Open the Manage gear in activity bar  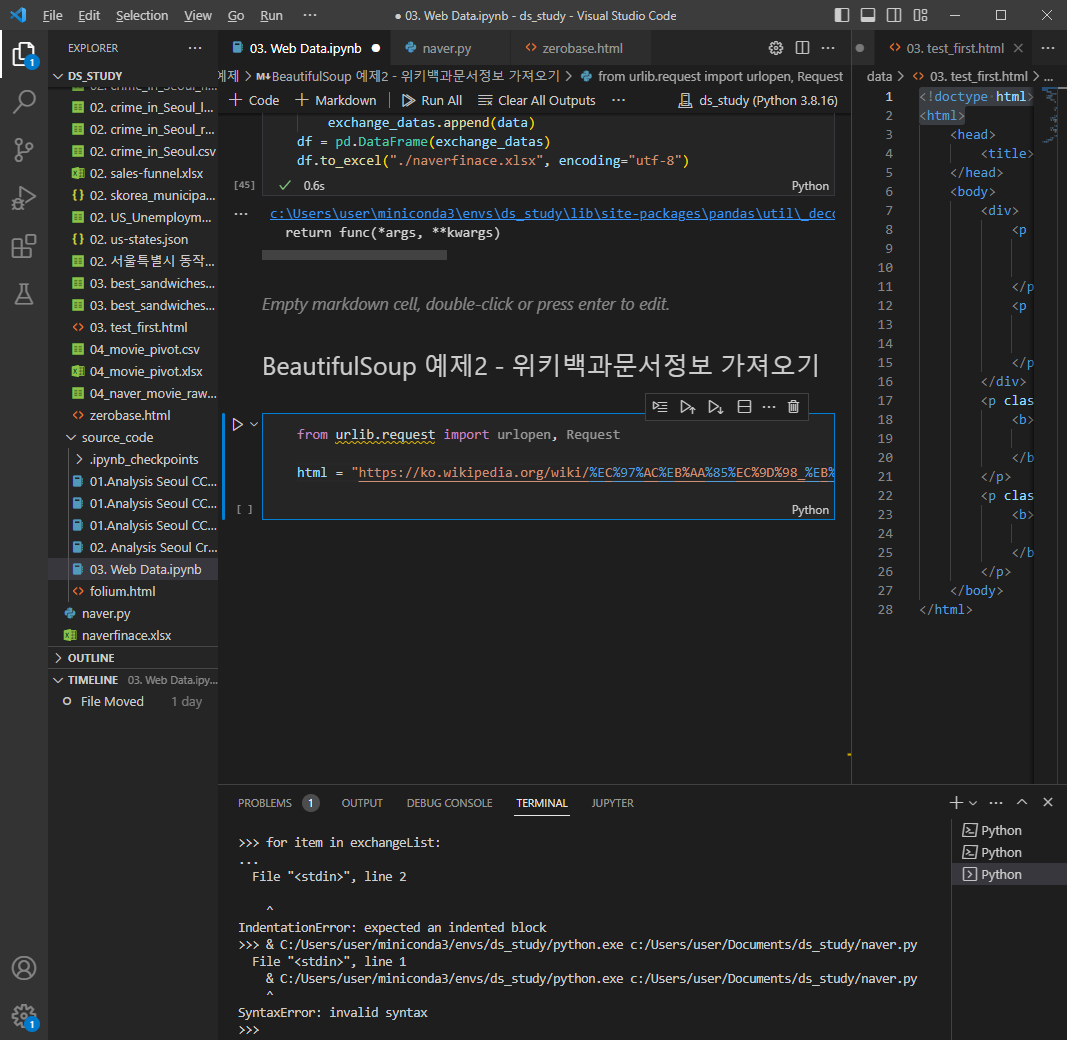pos(24,1016)
